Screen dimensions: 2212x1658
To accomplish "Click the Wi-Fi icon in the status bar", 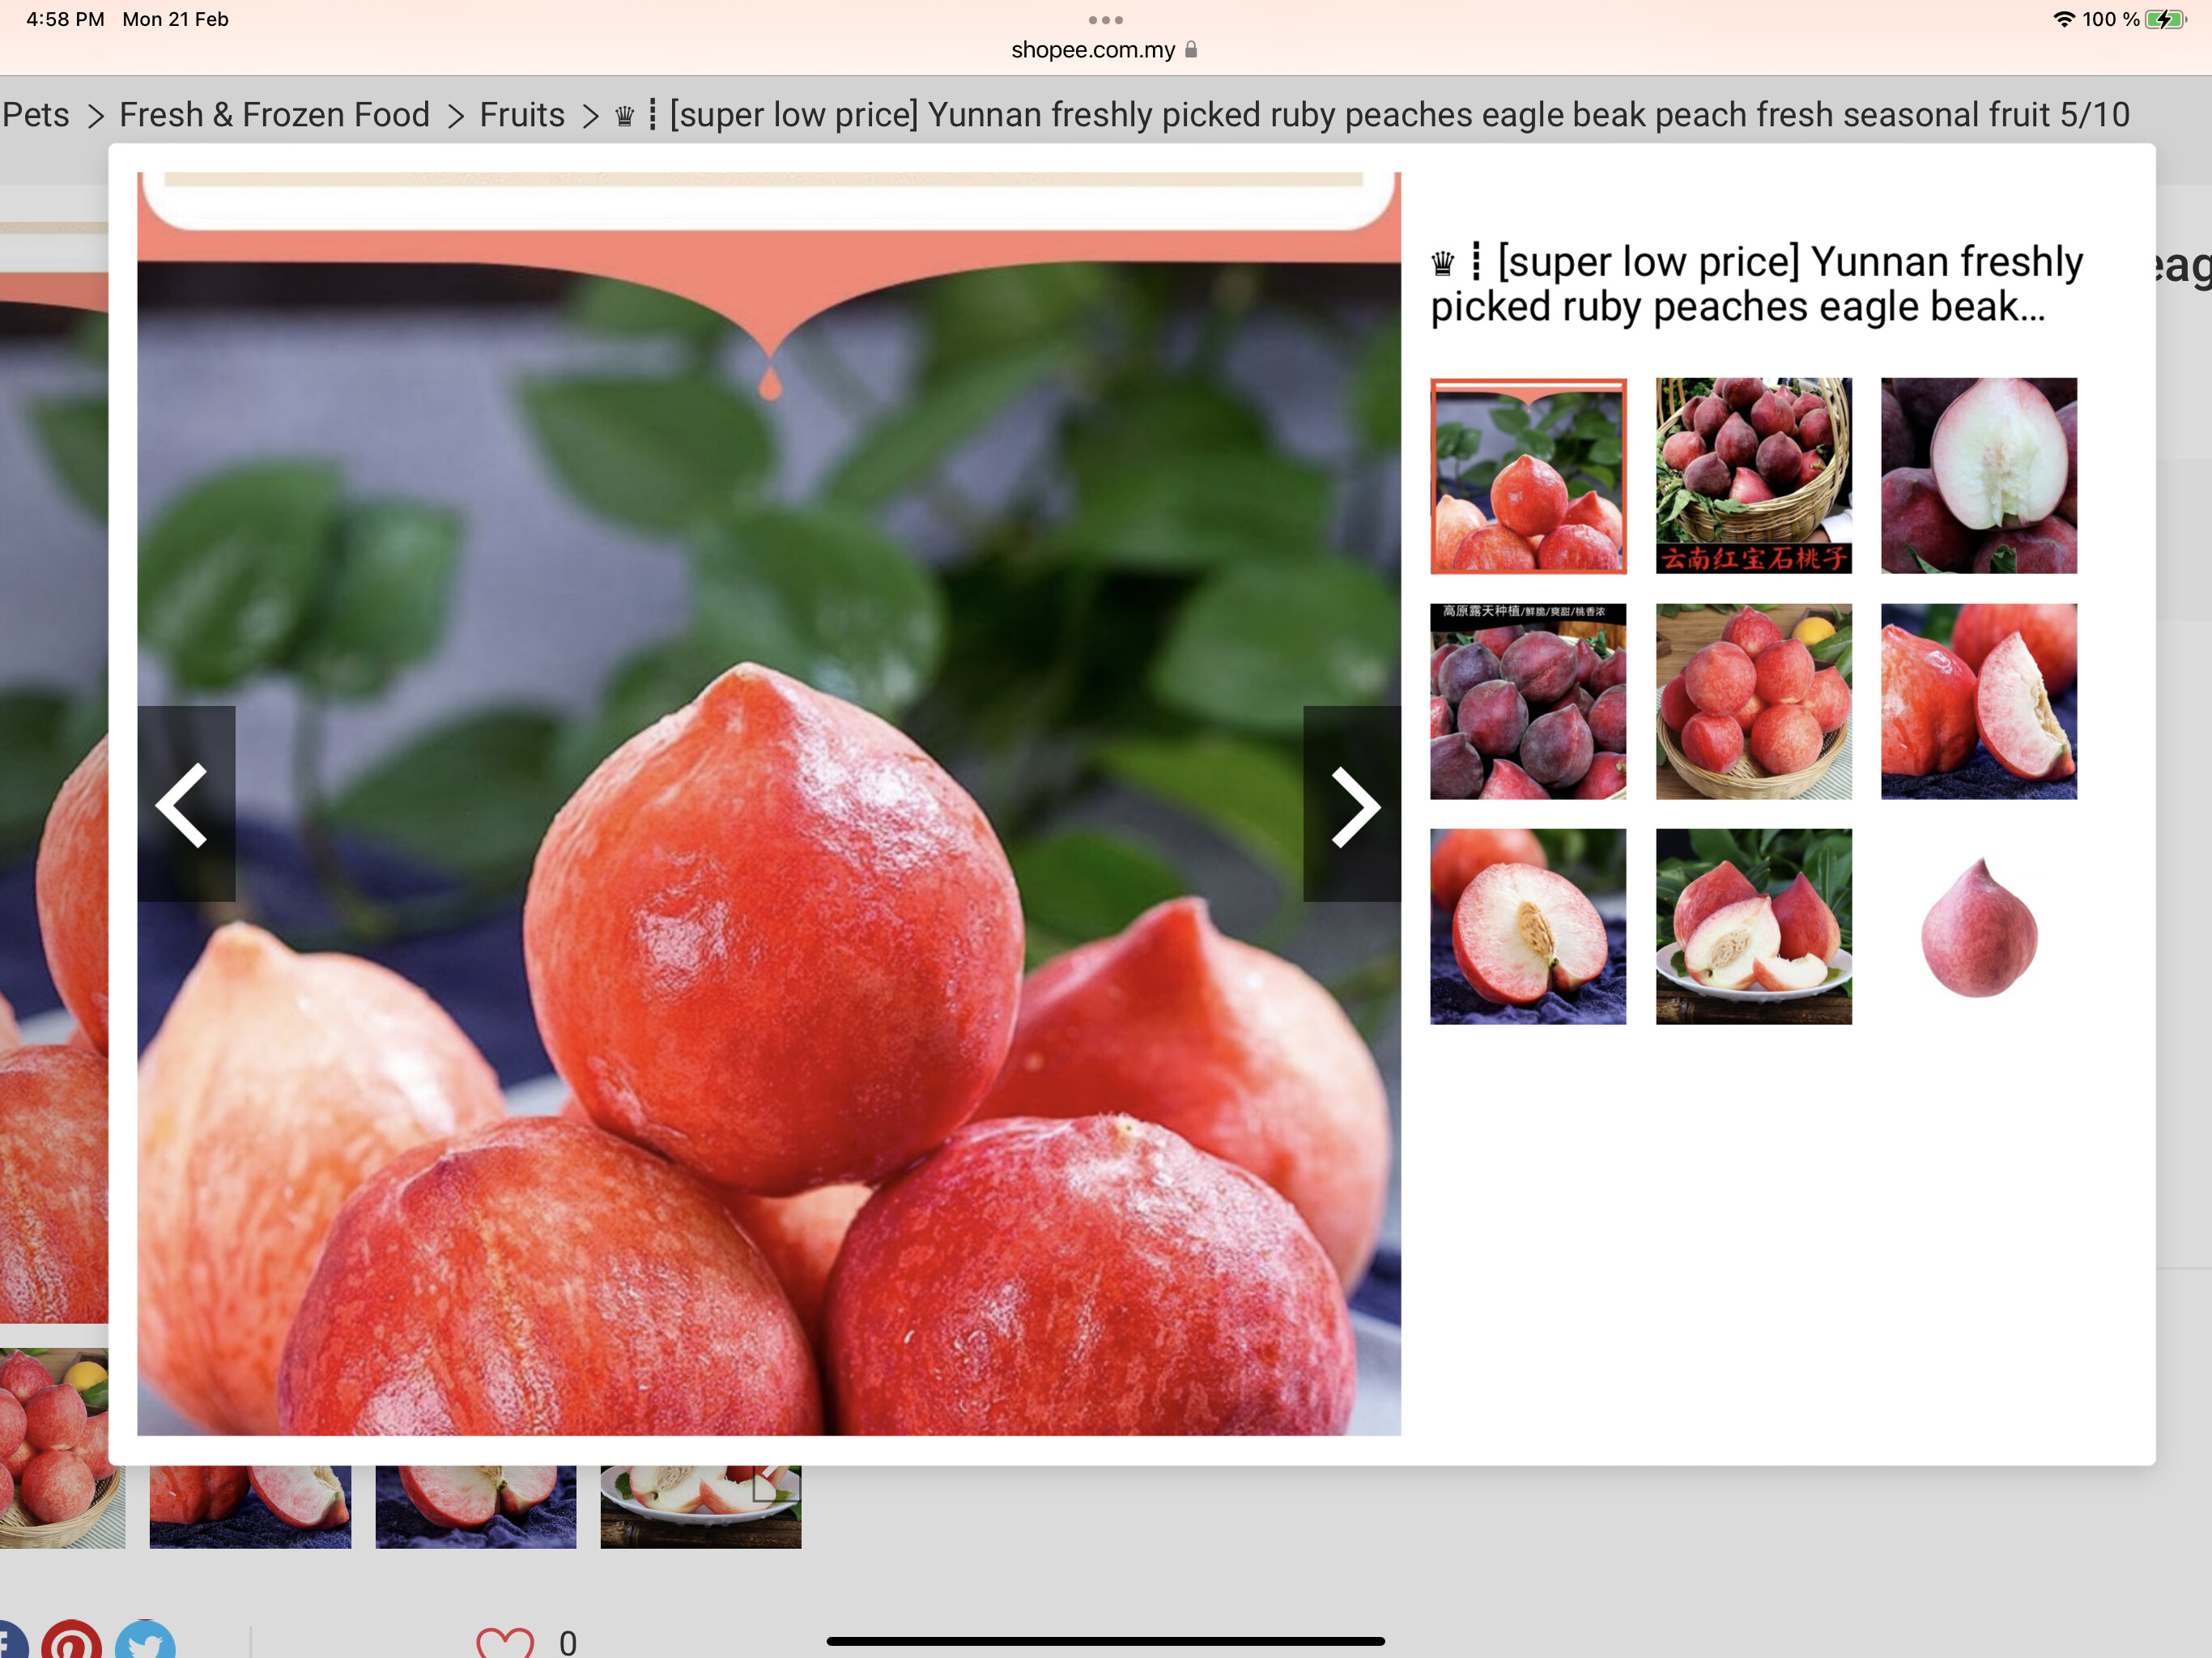I will [2065, 19].
